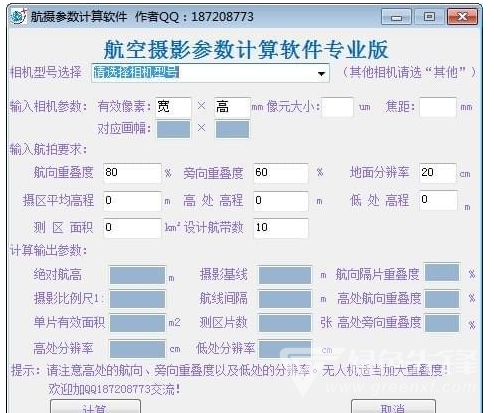Screen dimensions: 494x413
Task: Focus the pixel size input box
Action: 337,107
